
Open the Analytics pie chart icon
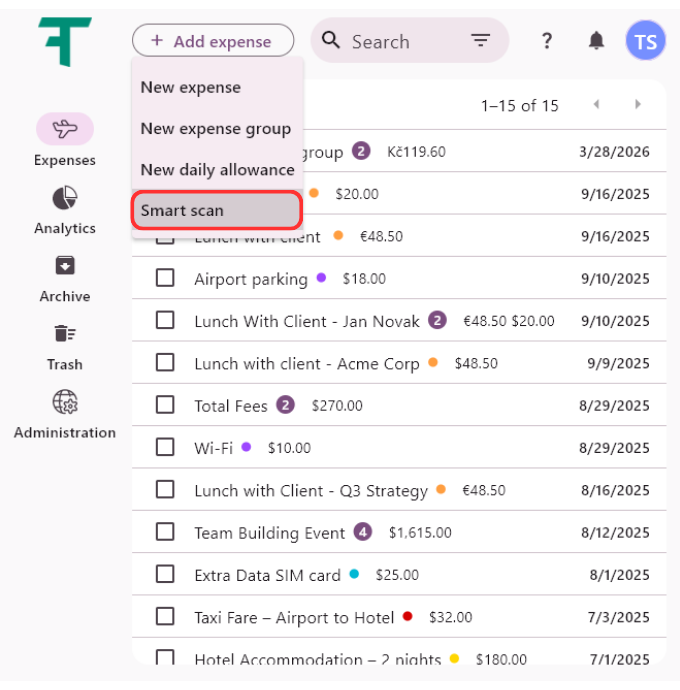tap(65, 197)
